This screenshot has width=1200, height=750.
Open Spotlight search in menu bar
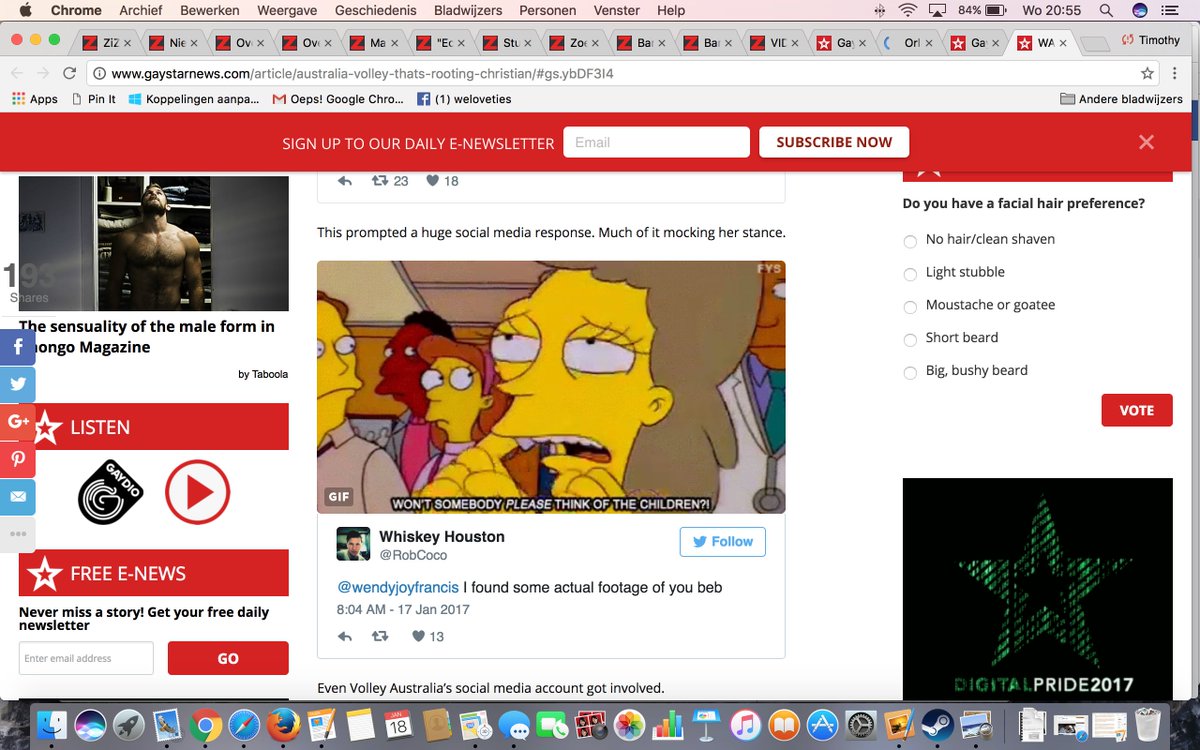(x=1106, y=10)
